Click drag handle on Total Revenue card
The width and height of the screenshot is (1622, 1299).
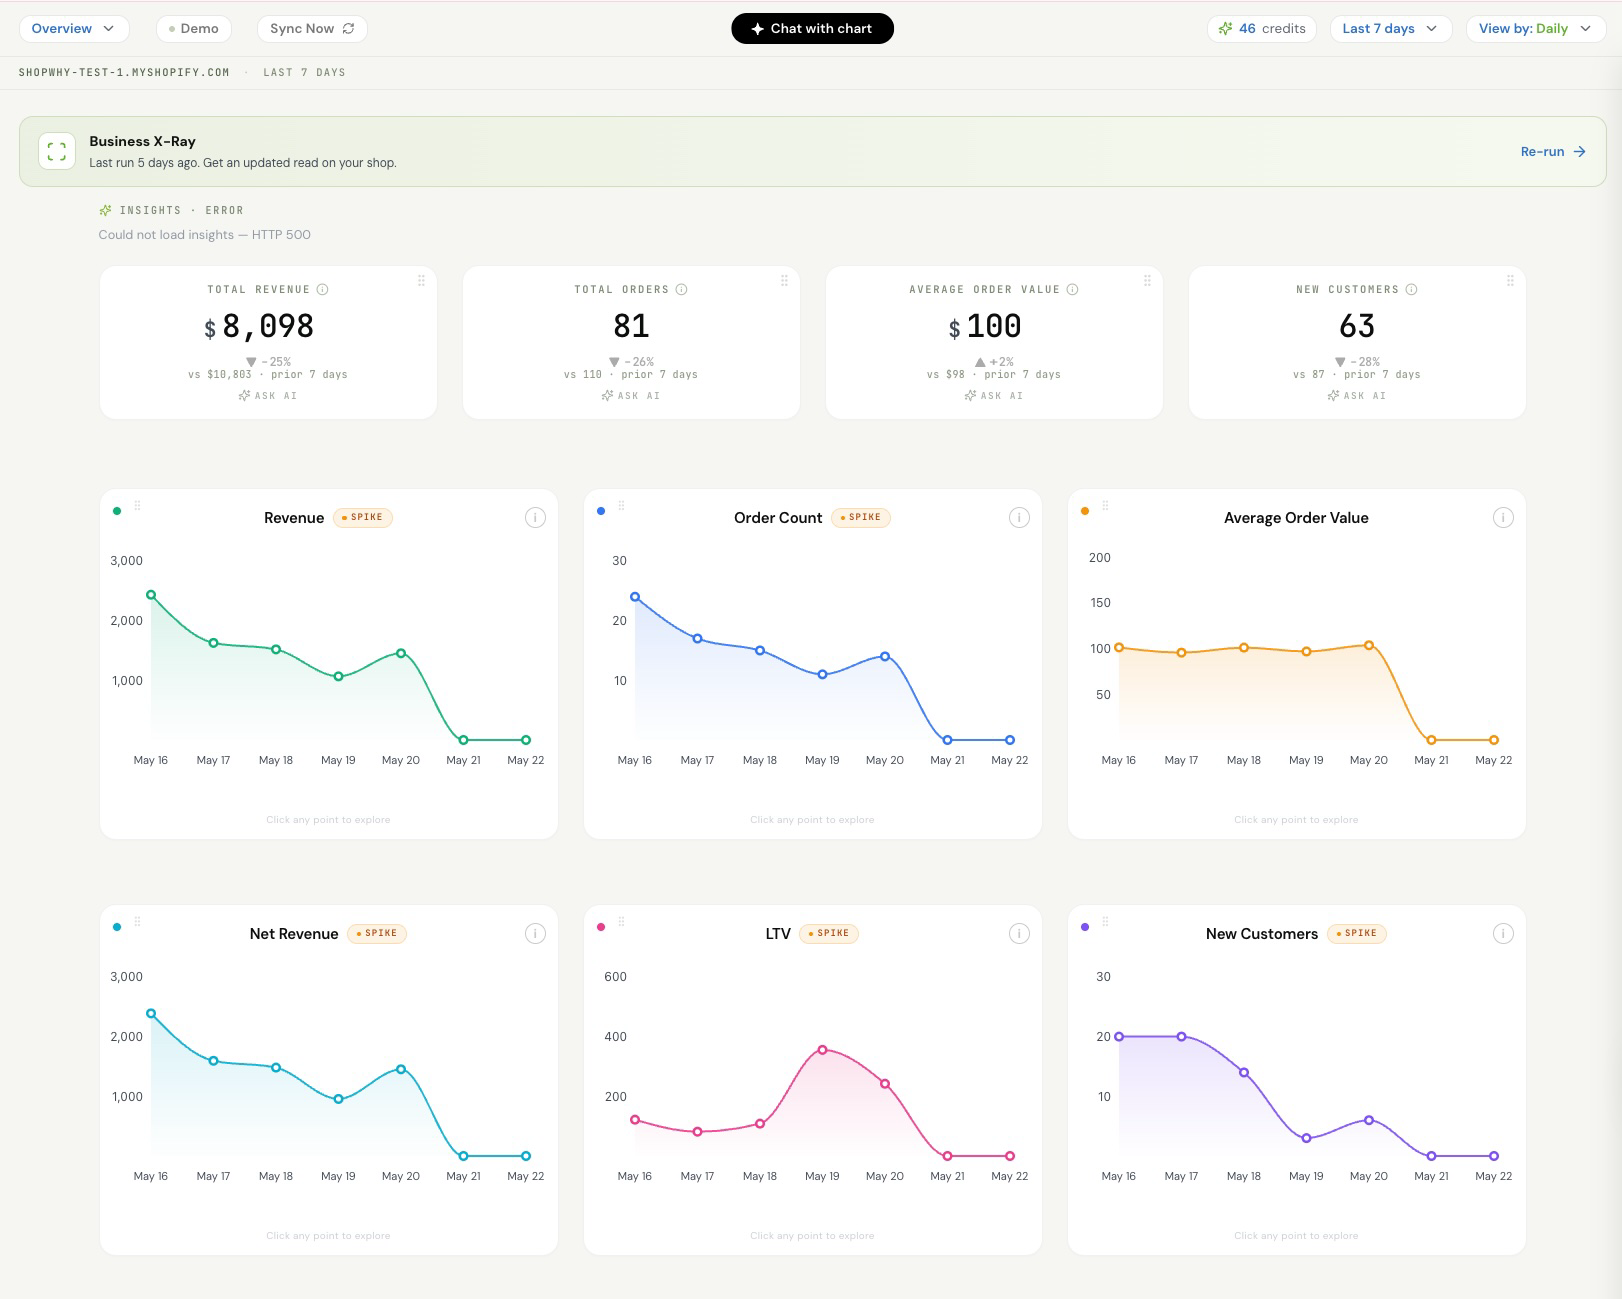(x=421, y=281)
